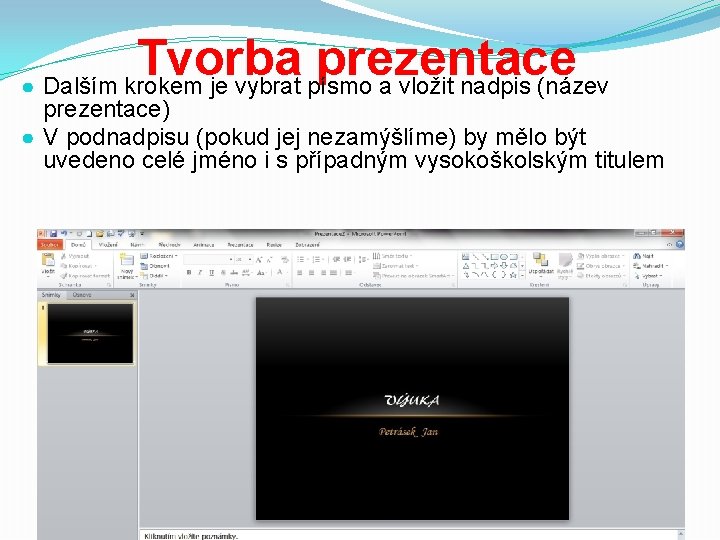Click Najít to find text
Image resolution: width=720 pixels, height=540 pixels.
pyautogui.click(x=643, y=256)
